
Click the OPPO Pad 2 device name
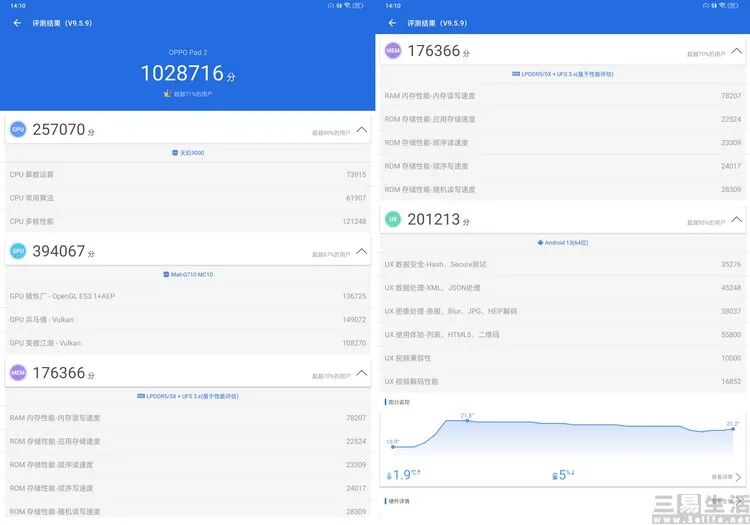[x=188, y=52]
